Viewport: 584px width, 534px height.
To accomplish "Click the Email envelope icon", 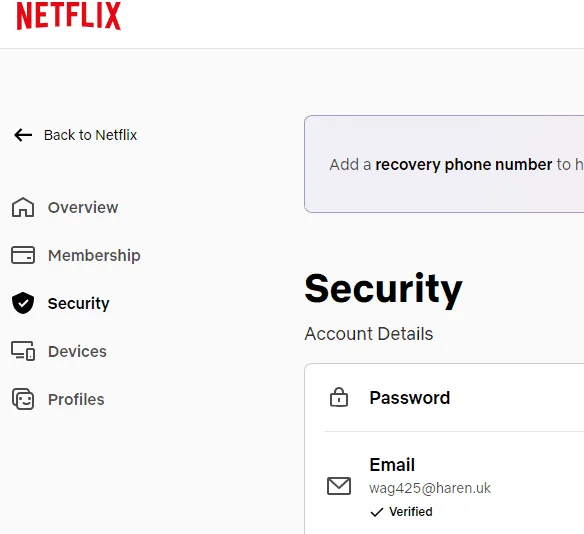I will coord(339,486).
